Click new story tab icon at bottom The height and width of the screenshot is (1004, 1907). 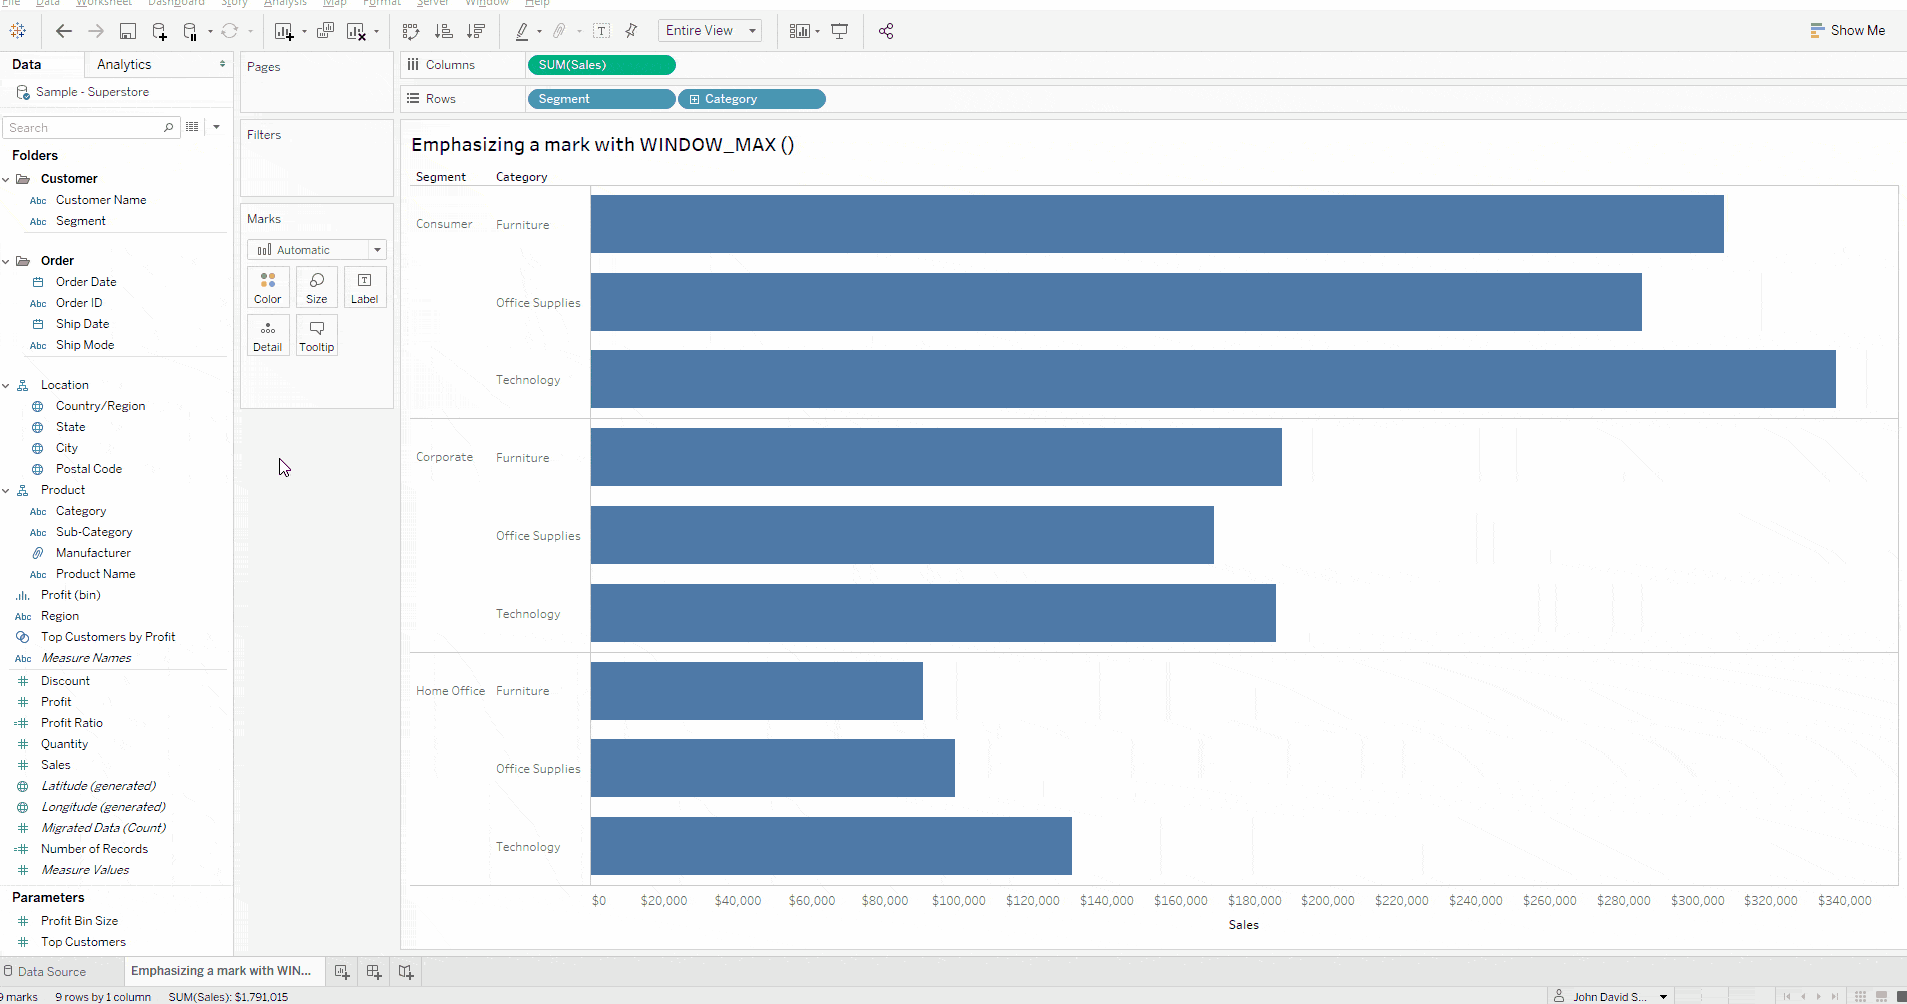tap(406, 971)
